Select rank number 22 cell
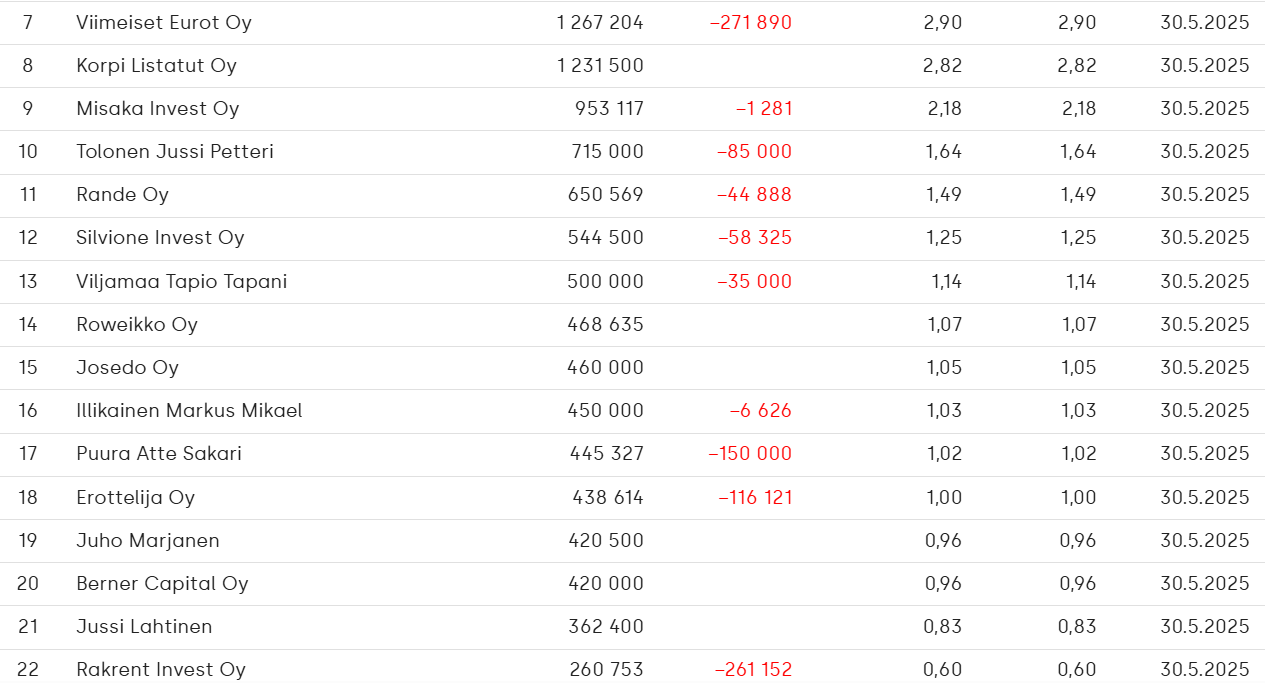Image resolution: width=1265 pixels, height=683 pixels. [28, 669]
